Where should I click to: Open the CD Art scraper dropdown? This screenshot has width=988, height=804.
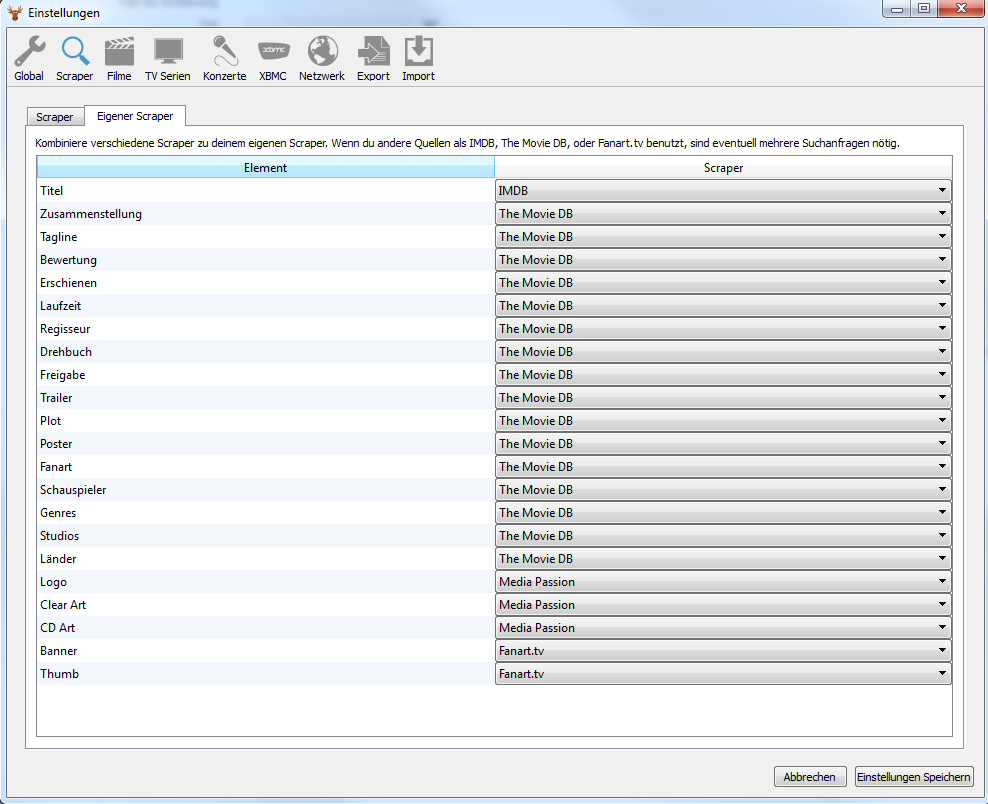(723, 628)
